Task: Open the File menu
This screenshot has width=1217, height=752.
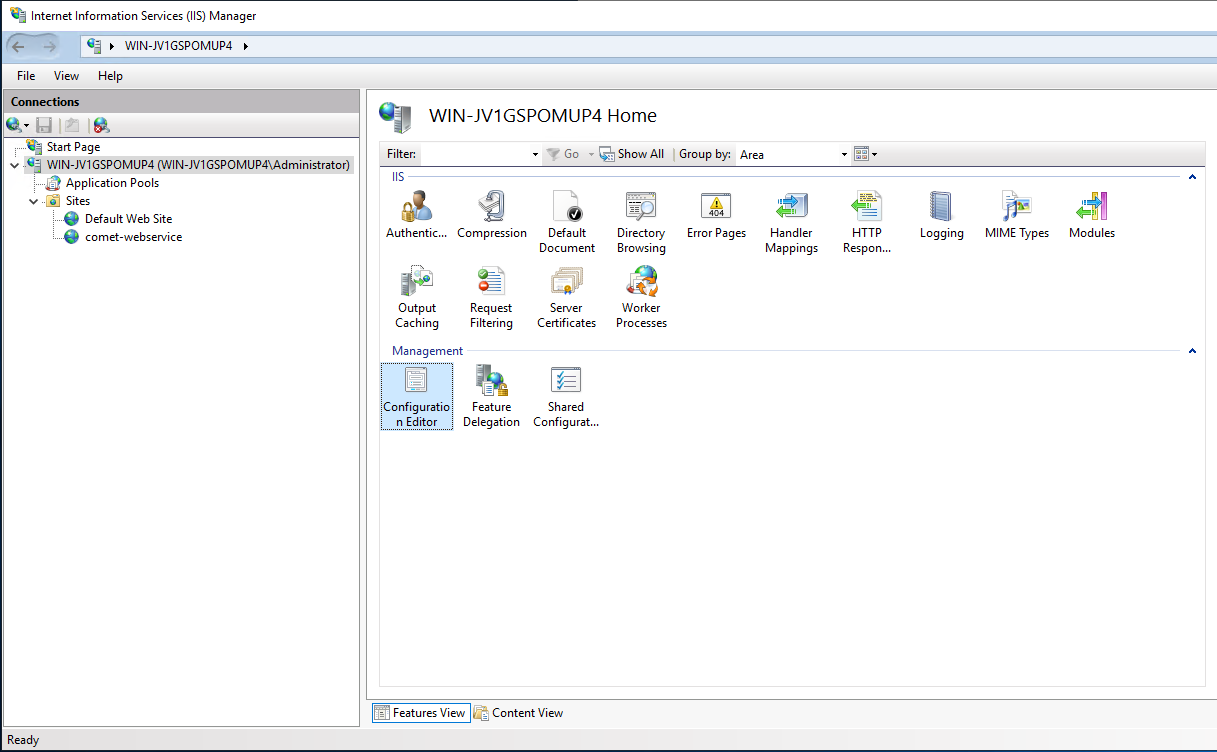Action: [26, 76]
